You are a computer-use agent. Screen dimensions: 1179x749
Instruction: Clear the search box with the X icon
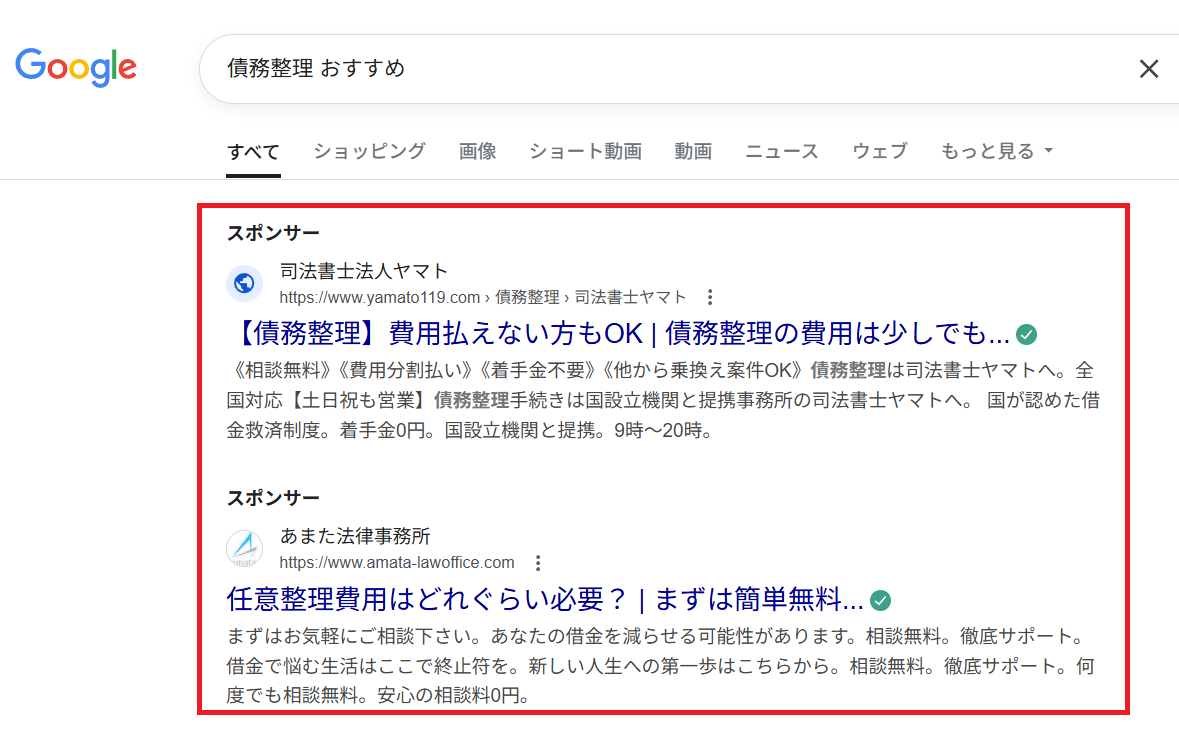point(1148,69)
